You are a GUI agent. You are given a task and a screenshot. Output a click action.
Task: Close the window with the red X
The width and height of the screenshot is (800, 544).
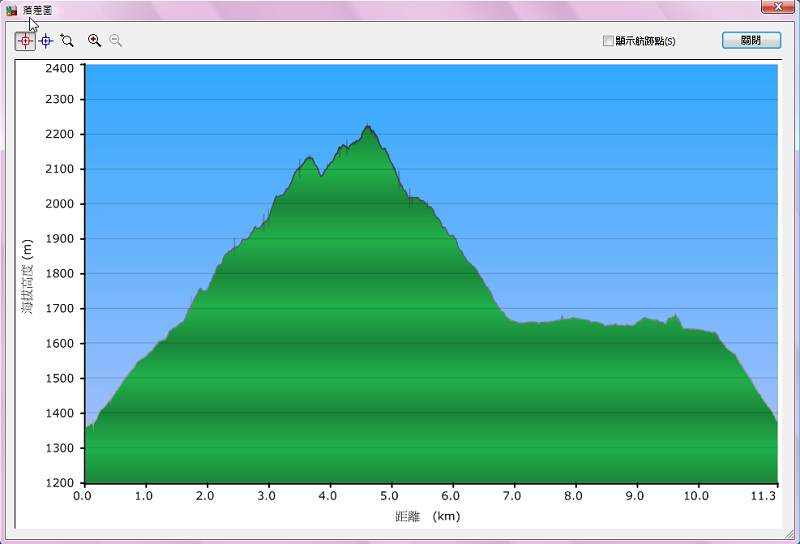point(774,7)
